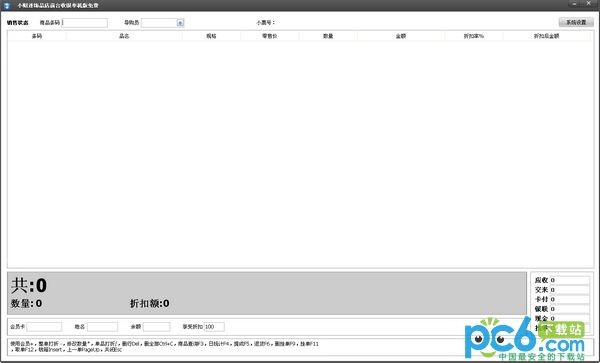
Task: Minimize the cashier window
Action: (x=574, y=3)
